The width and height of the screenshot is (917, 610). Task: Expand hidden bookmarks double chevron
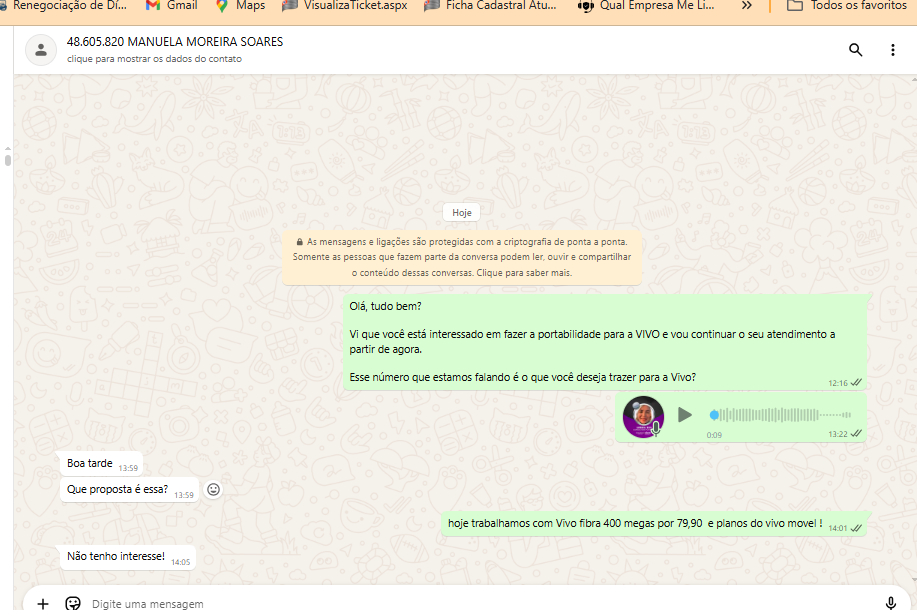746,5
